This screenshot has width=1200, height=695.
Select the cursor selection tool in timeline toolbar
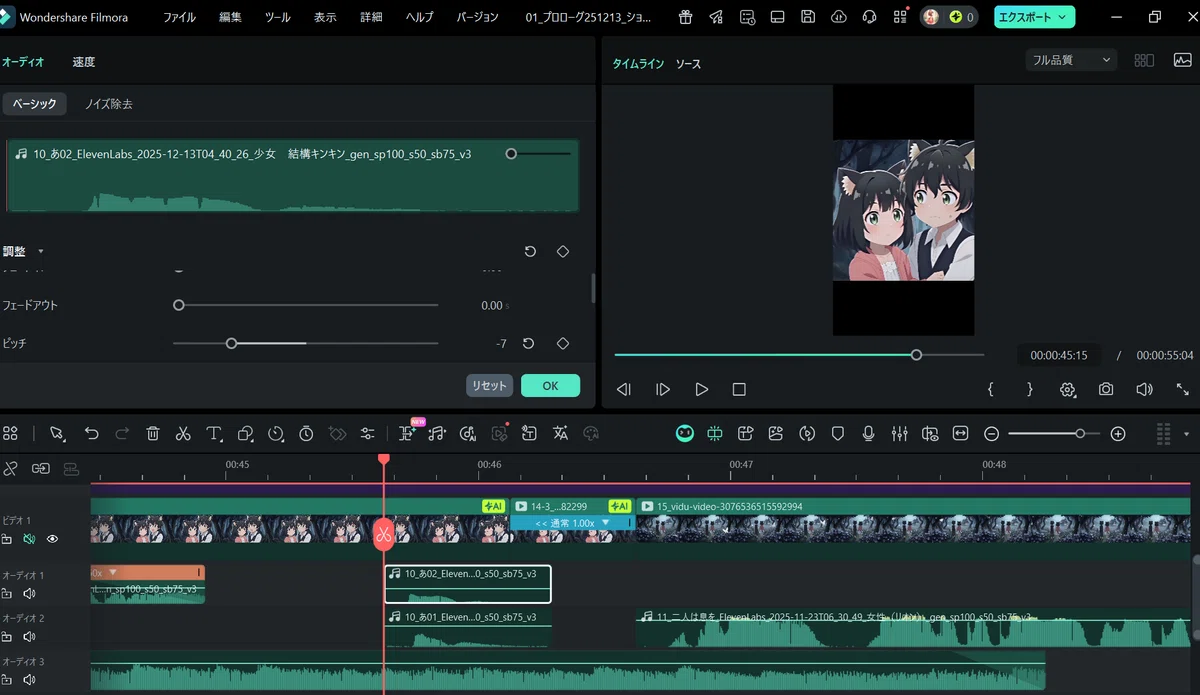[57, 434]
